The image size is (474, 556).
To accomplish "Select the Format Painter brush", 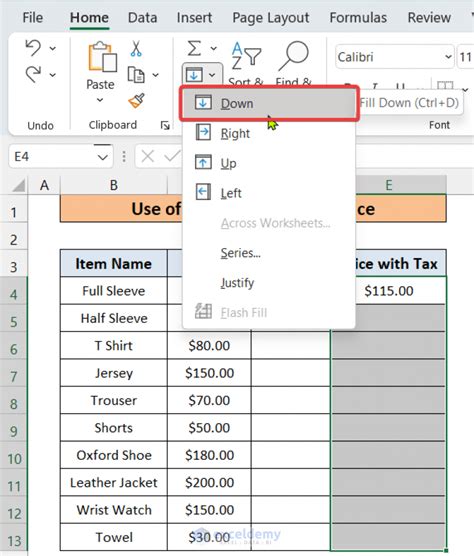I will tap(136, 101).
